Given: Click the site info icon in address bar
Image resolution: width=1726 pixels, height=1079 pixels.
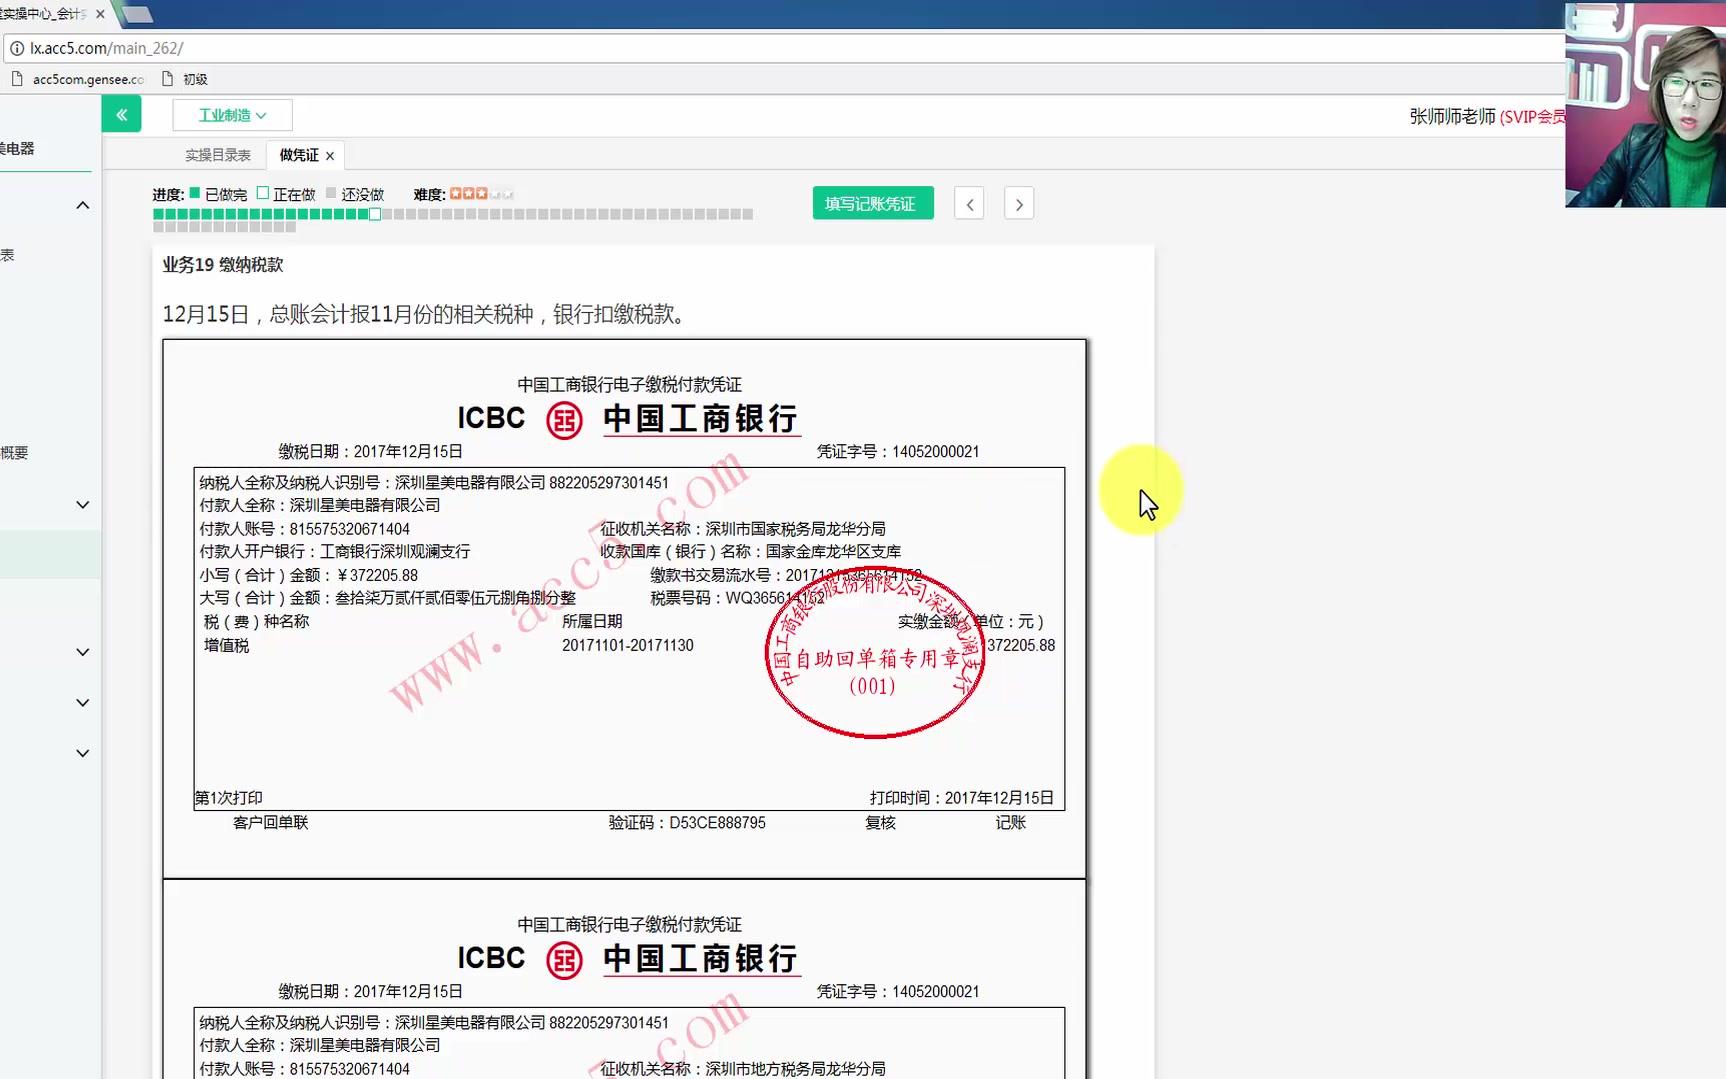Looking at the screenshot, I should (x=17, y=48).
